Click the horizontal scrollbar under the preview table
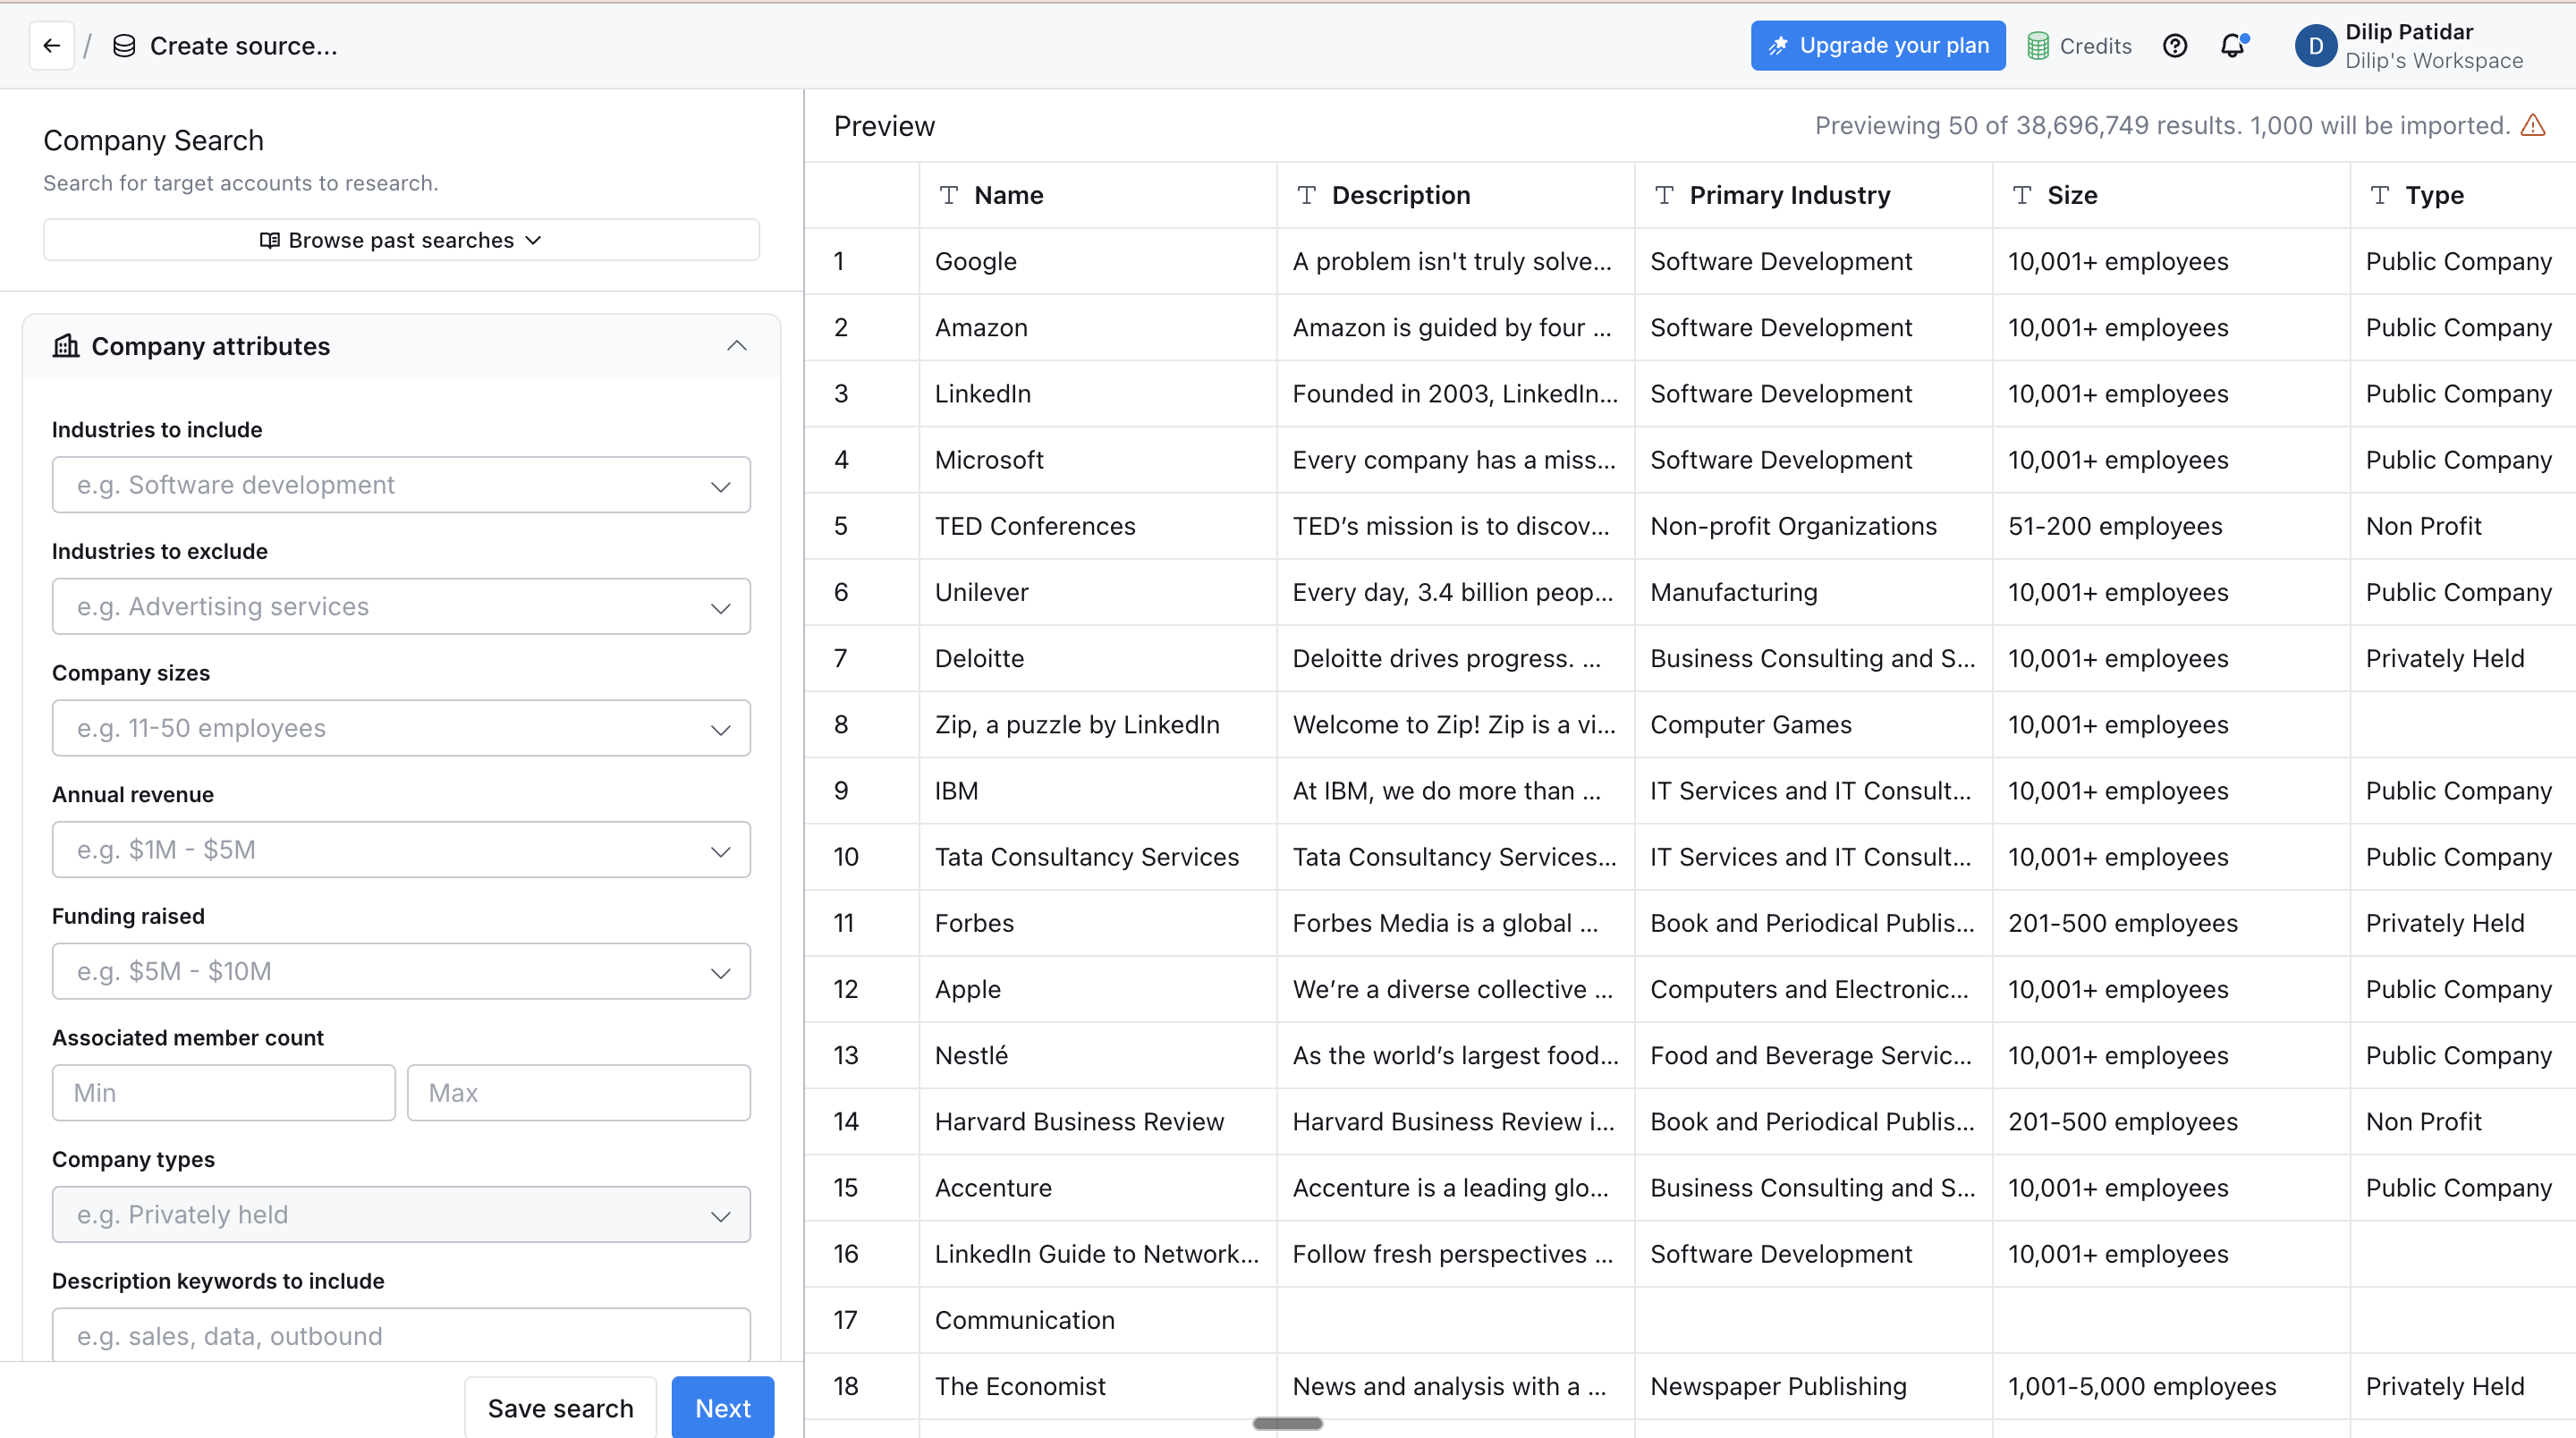Viewport: 2576px width, 1438px height. (1287, 1423)
